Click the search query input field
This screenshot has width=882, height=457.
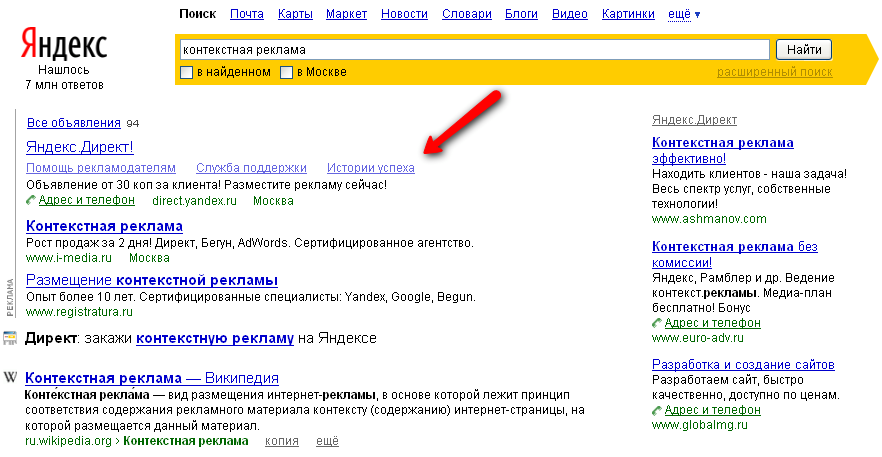click(473, 49)
